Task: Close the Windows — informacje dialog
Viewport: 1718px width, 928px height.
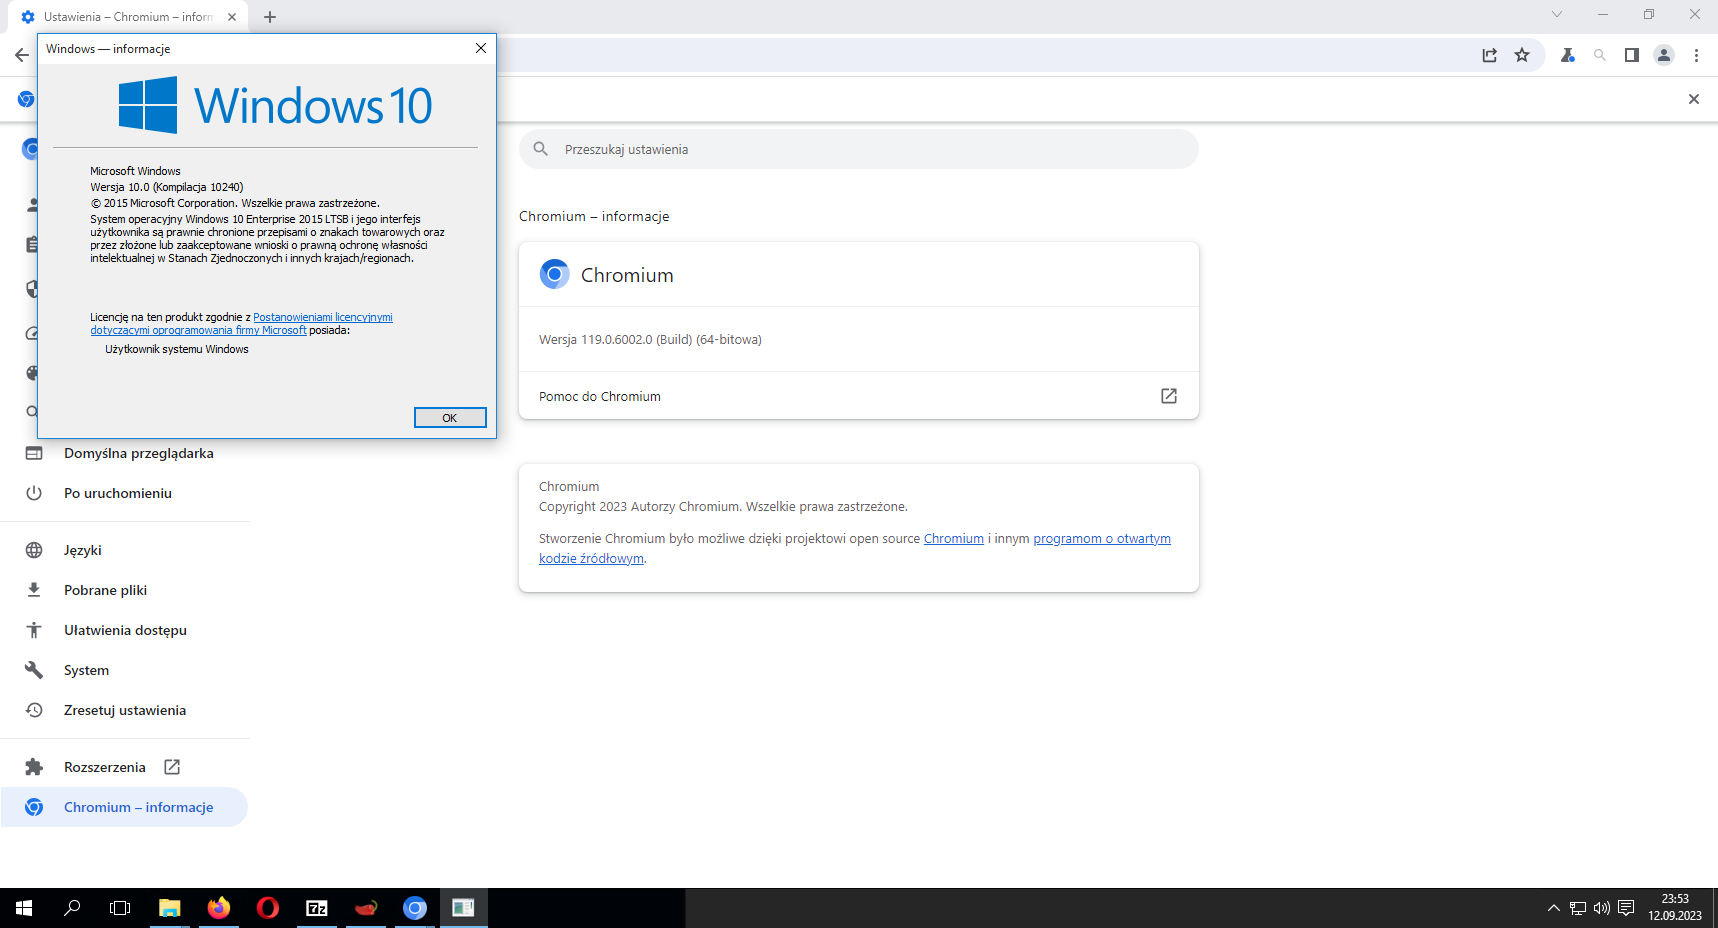Action: [481, 48]
